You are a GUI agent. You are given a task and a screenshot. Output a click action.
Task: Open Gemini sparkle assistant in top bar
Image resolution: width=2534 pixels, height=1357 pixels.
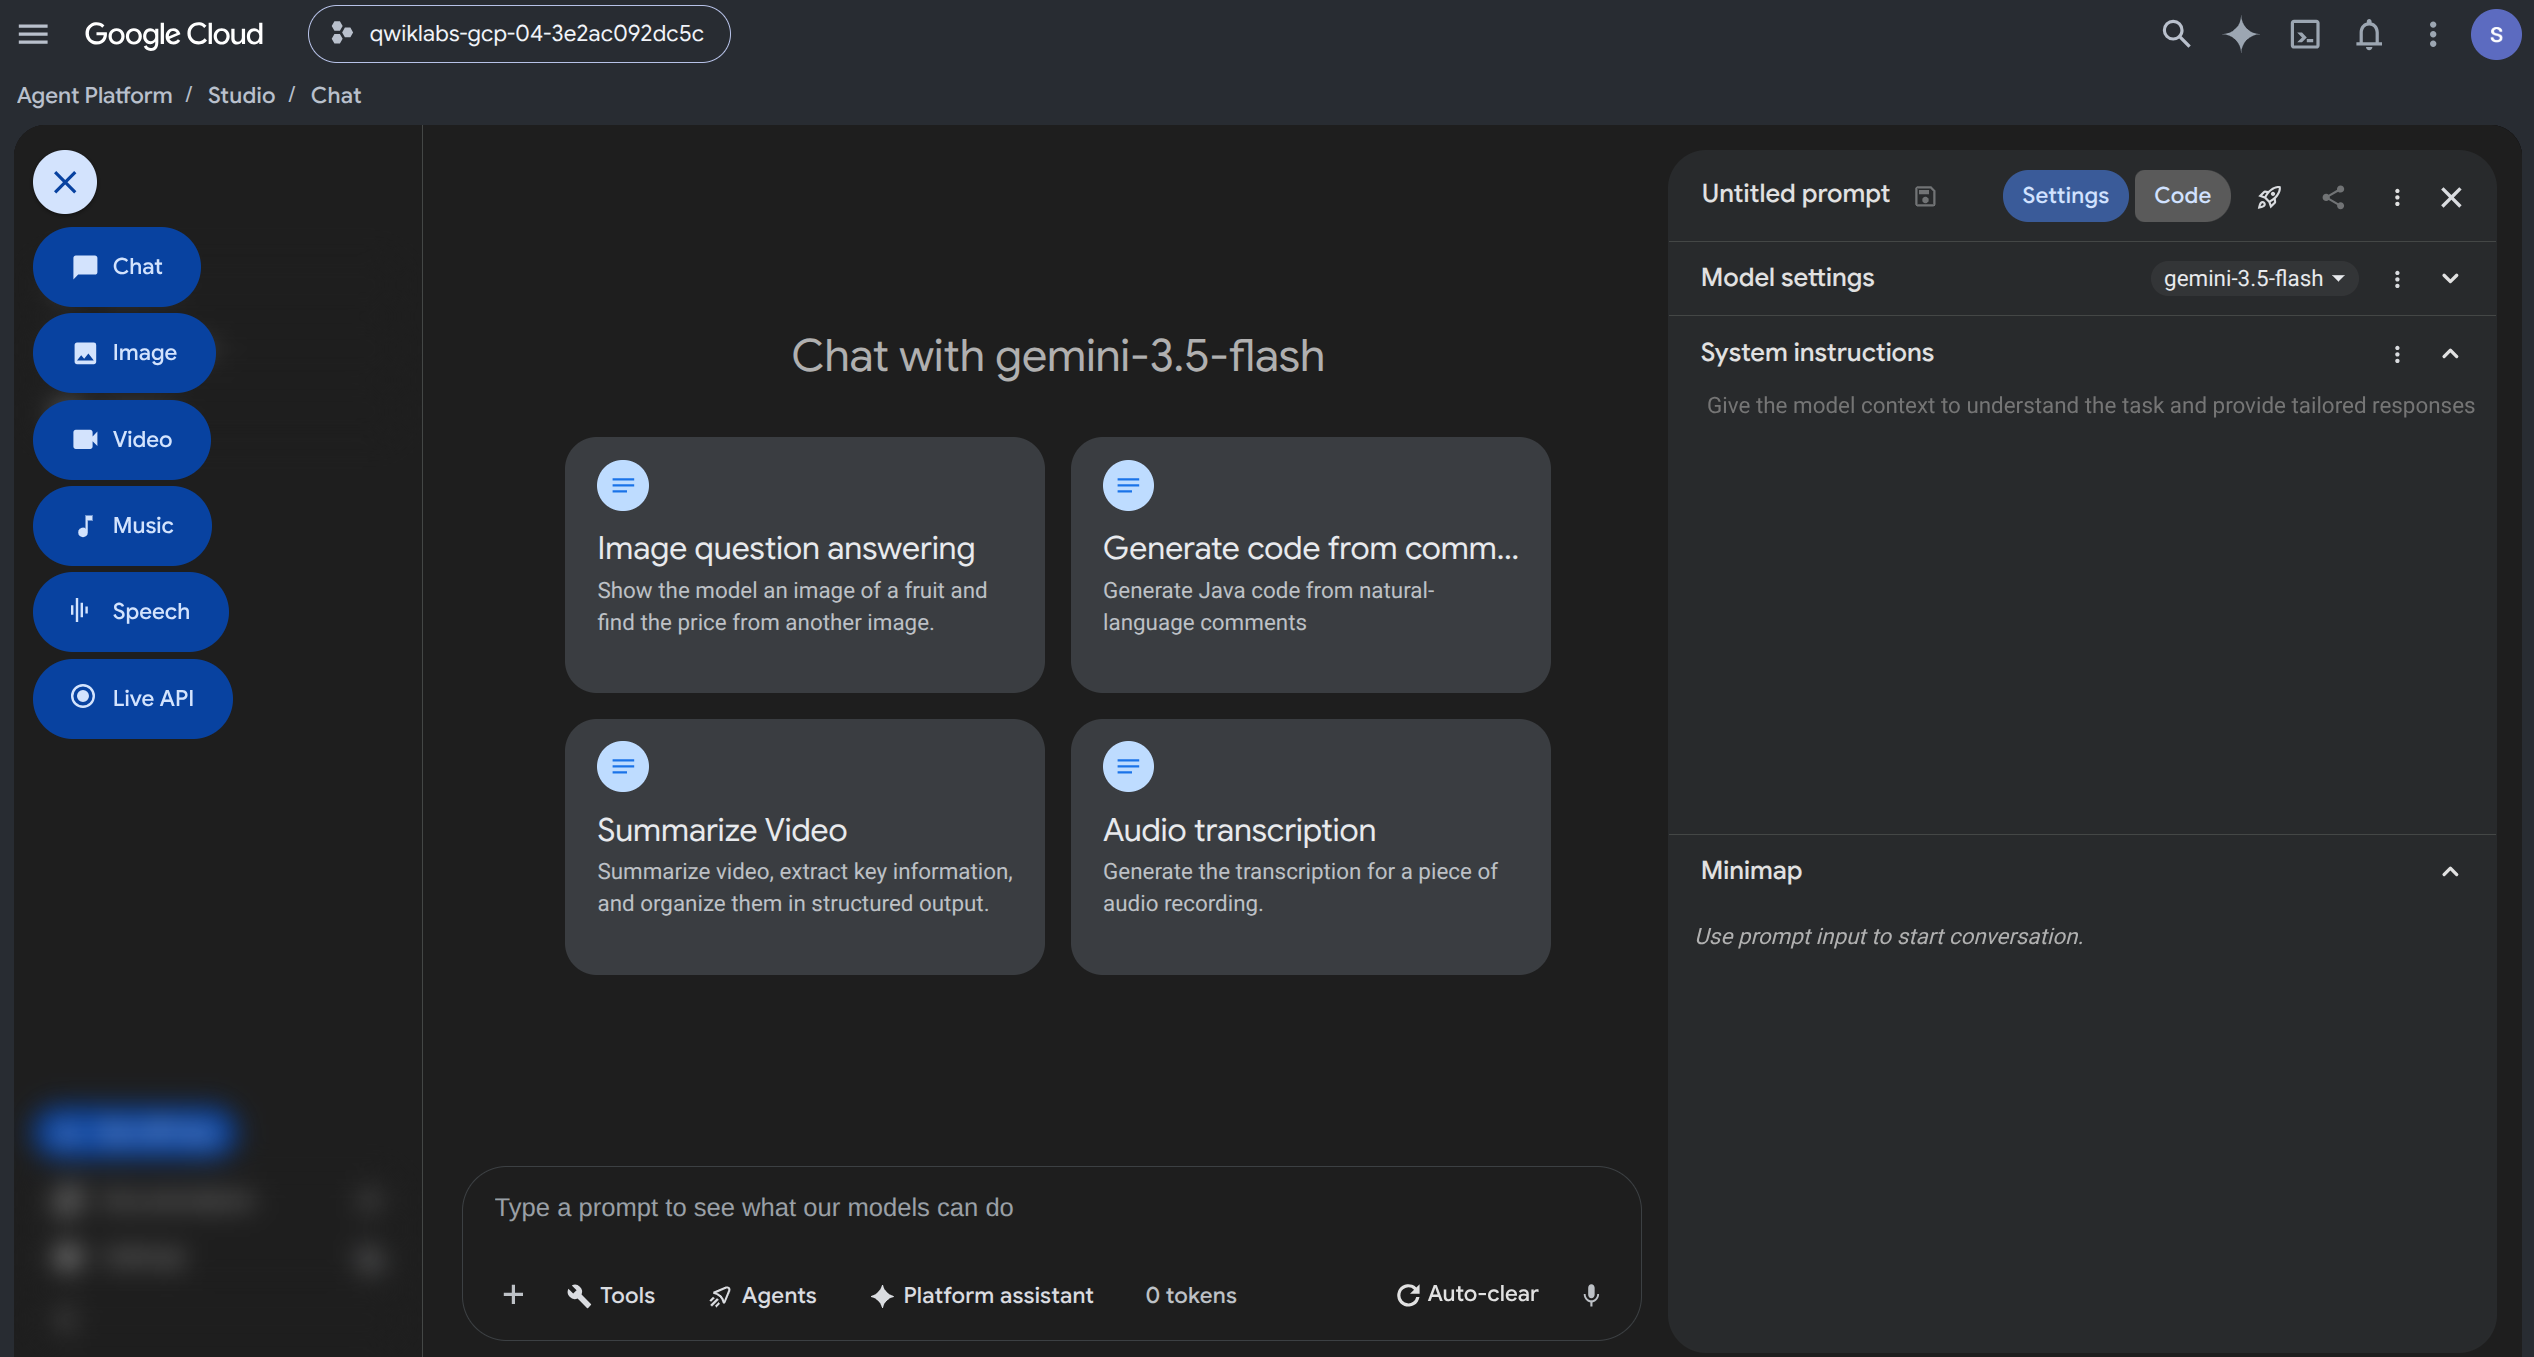coord(2240,34)
